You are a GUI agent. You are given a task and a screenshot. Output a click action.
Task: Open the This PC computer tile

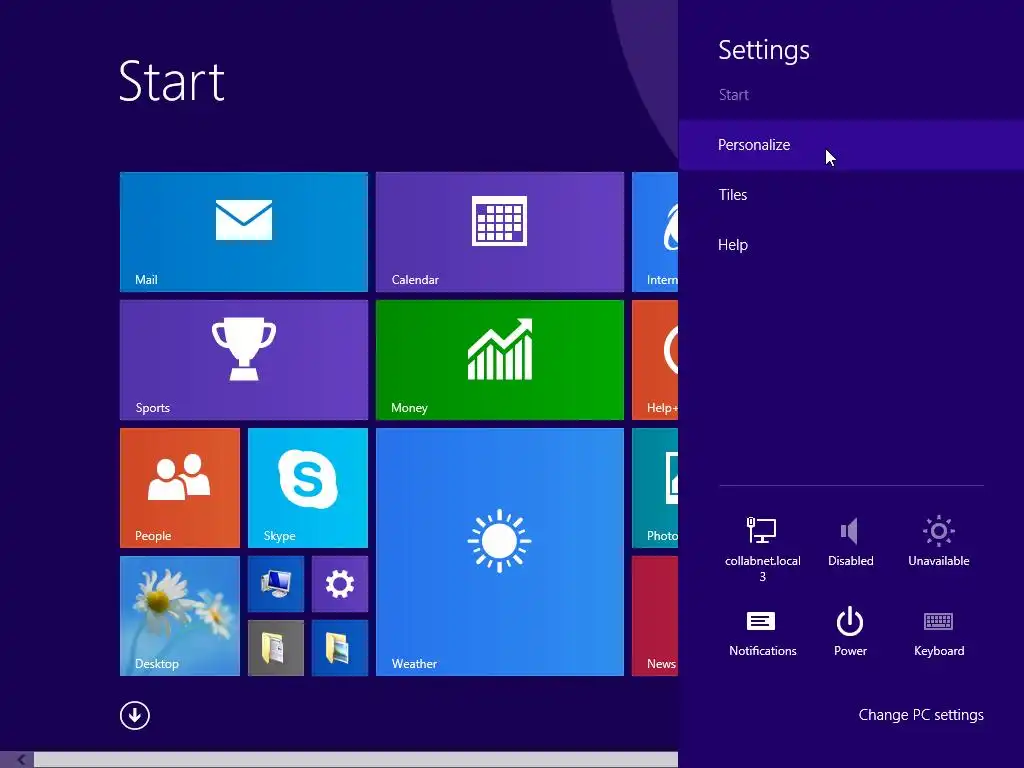click(x=276, y=584)
